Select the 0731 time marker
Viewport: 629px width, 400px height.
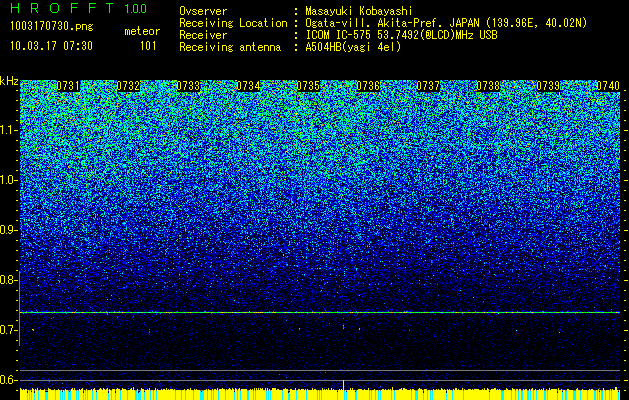(x=68, y=86)
